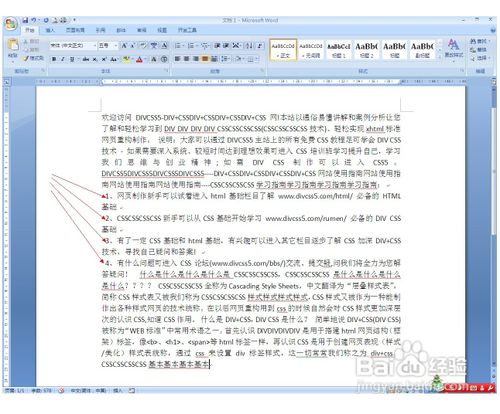
Task: Open the Change Case (Aa) dropdown
Action: click(x=114, y=59)
